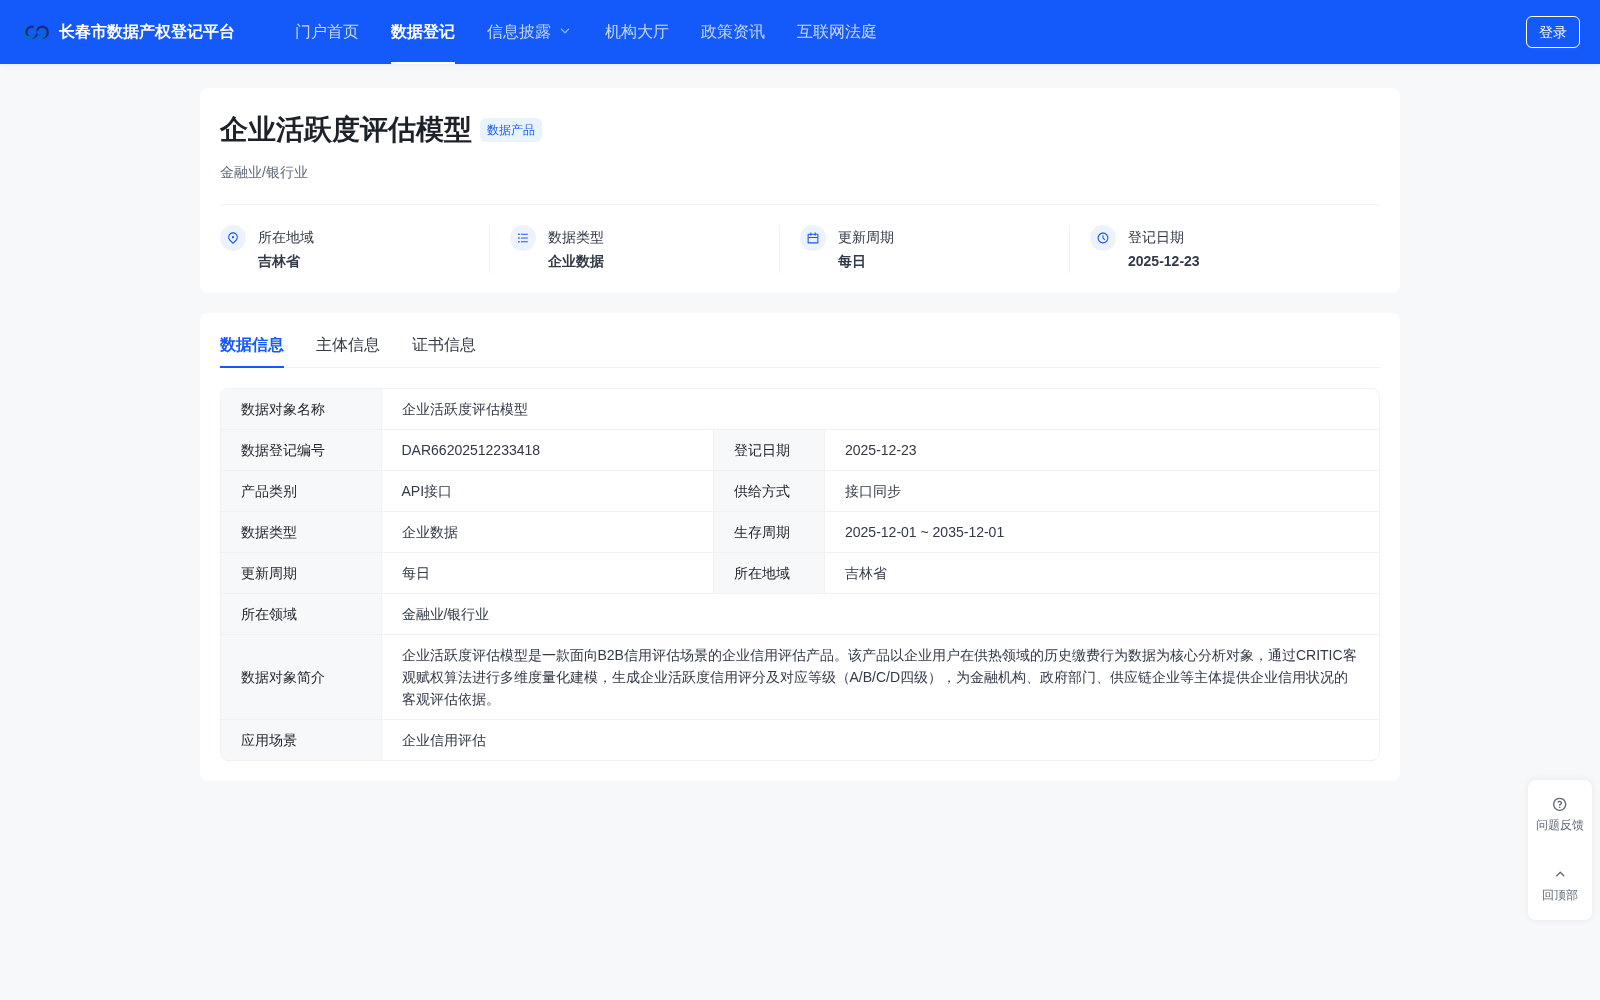Click the list icon beside 数据类型
Viewport: 1600px width, 1000px height.
click(523, 238)
